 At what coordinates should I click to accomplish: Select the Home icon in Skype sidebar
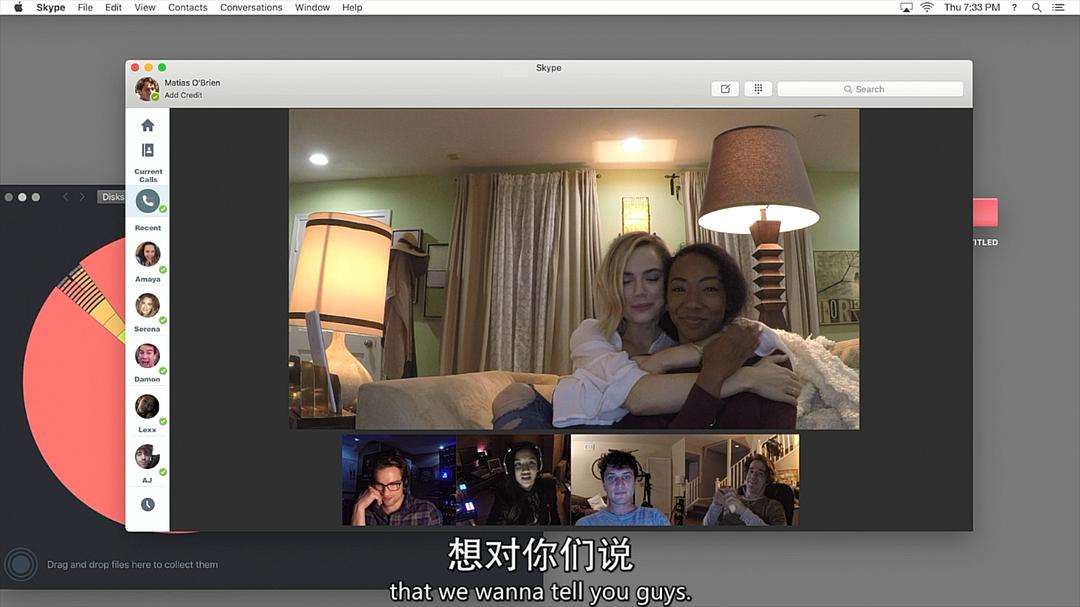click(148, 124)
